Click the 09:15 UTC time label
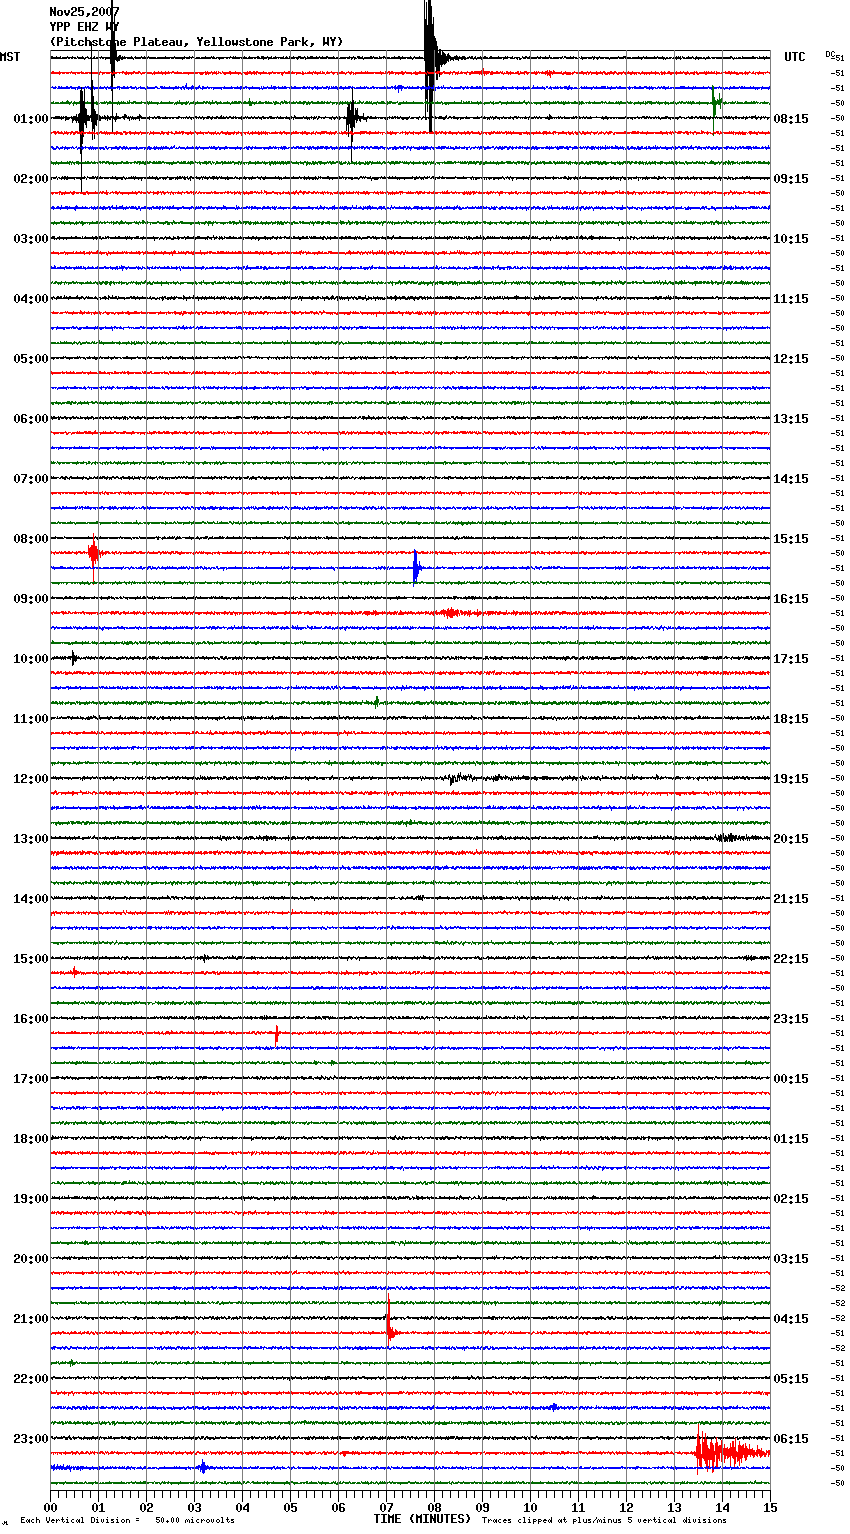The width and height of the screenshot is (850, 1534). pyautogui.click(x=791, y=179)
